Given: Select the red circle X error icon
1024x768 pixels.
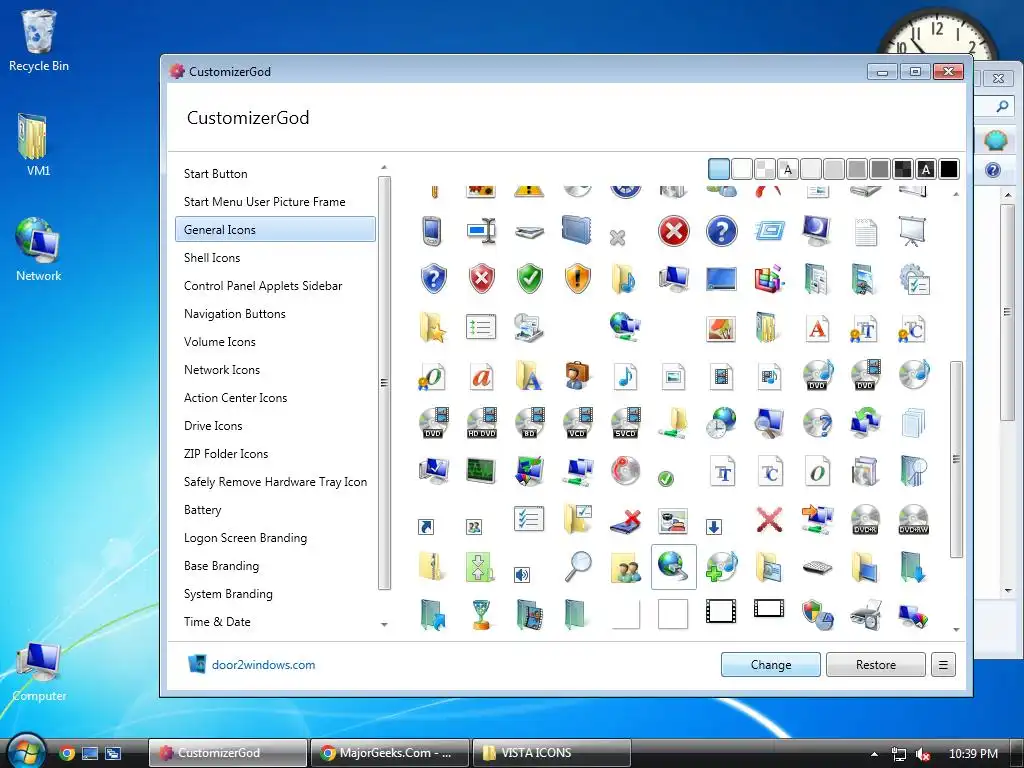Looking at the screenshot, I should [673, 231].
